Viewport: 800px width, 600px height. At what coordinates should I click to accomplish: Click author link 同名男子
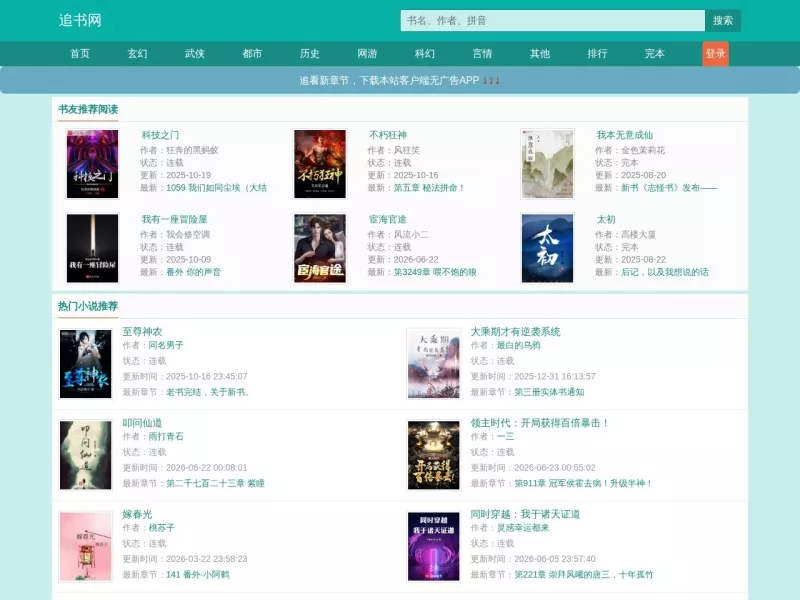click(x=166, y=345)
